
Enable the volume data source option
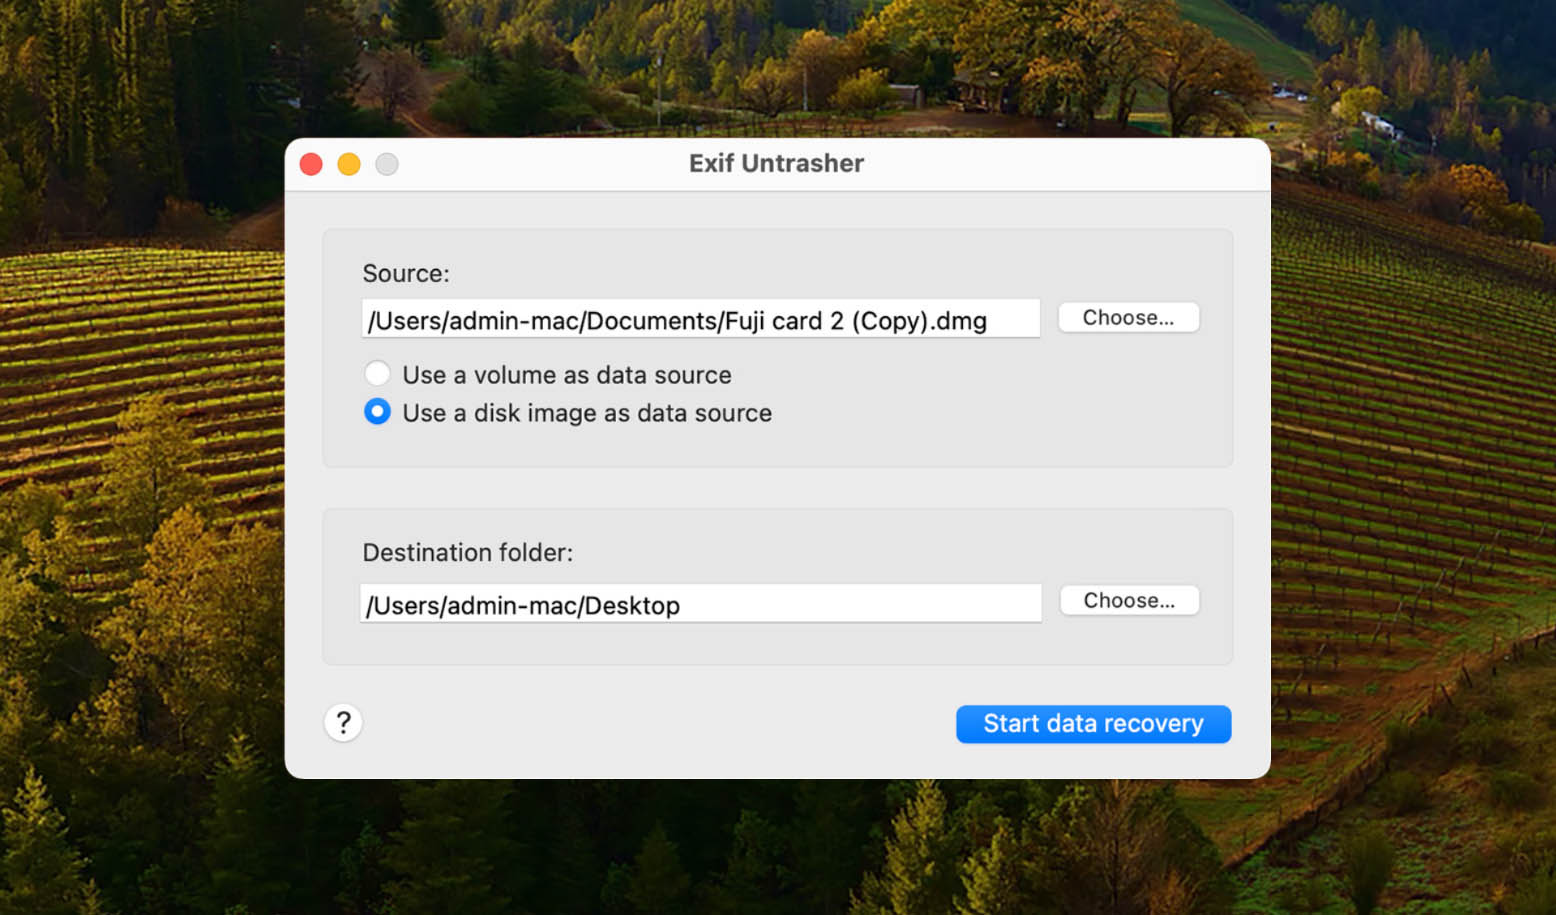[377, 373]
